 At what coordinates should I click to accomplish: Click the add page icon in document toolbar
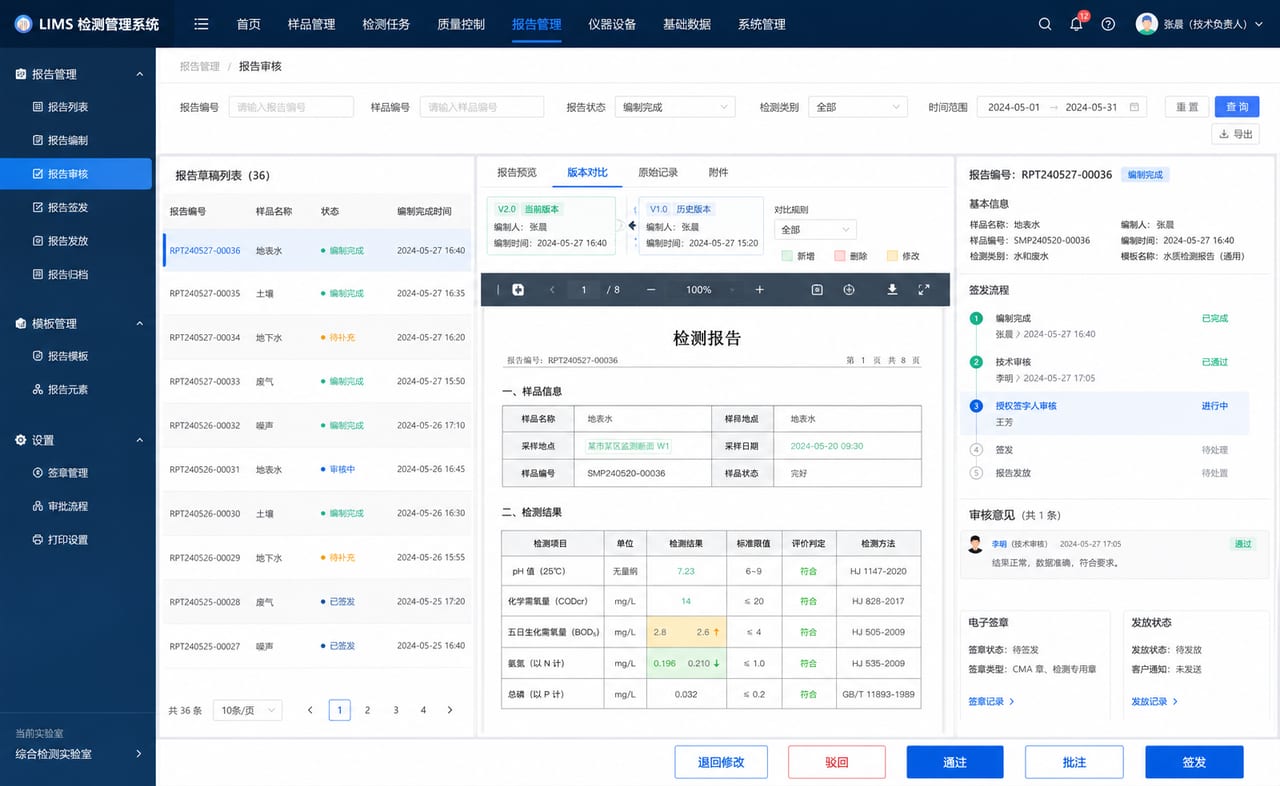tap(518, 290)
